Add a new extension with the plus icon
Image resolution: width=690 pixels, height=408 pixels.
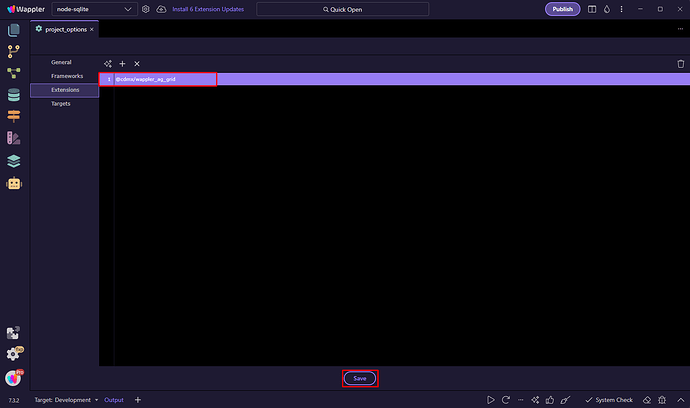coord(122,64)
